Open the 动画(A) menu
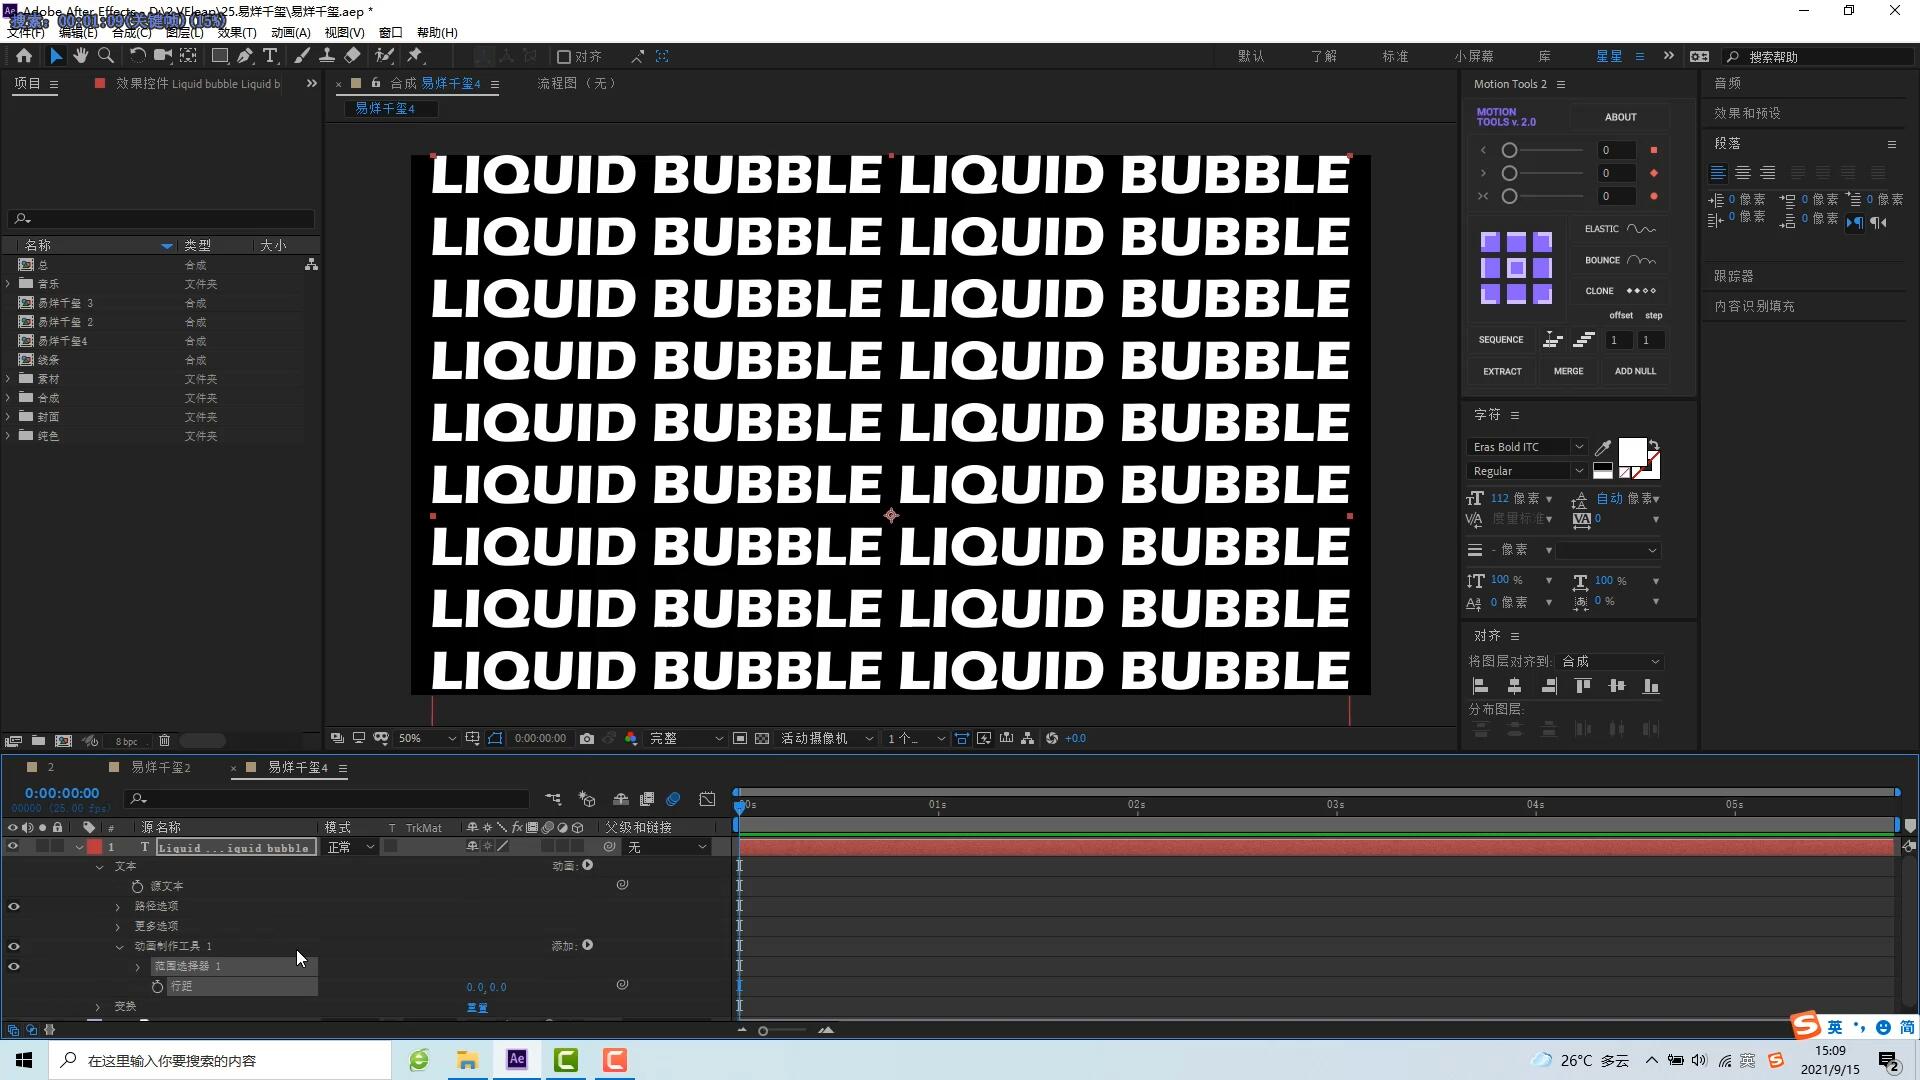This screenshot has width=1920, height=1080. [291, 33]
